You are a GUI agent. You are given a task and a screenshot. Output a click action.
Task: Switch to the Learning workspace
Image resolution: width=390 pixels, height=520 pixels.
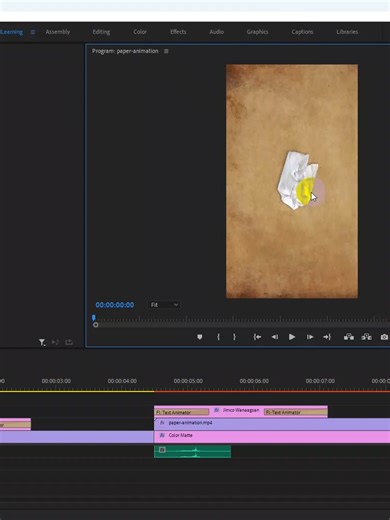pos(12,32)
